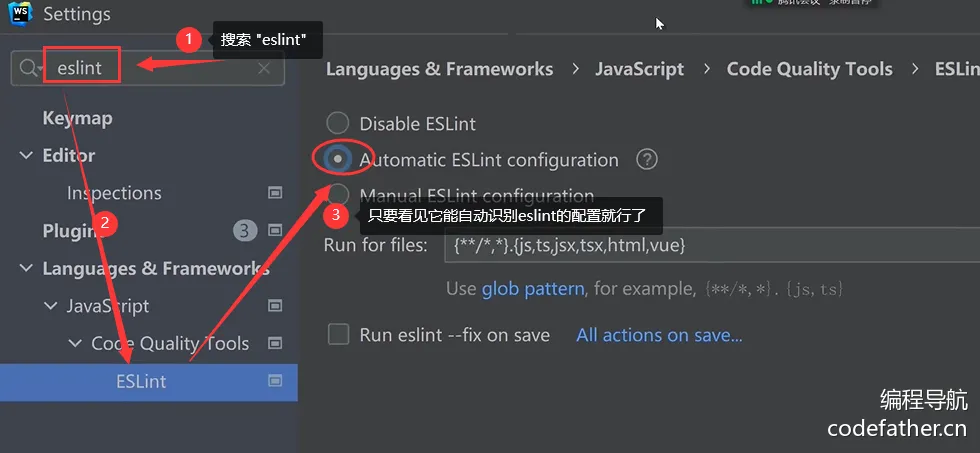
Task: Click the Languages & Frameworks tree label
Action: click(x=156, y=269)
